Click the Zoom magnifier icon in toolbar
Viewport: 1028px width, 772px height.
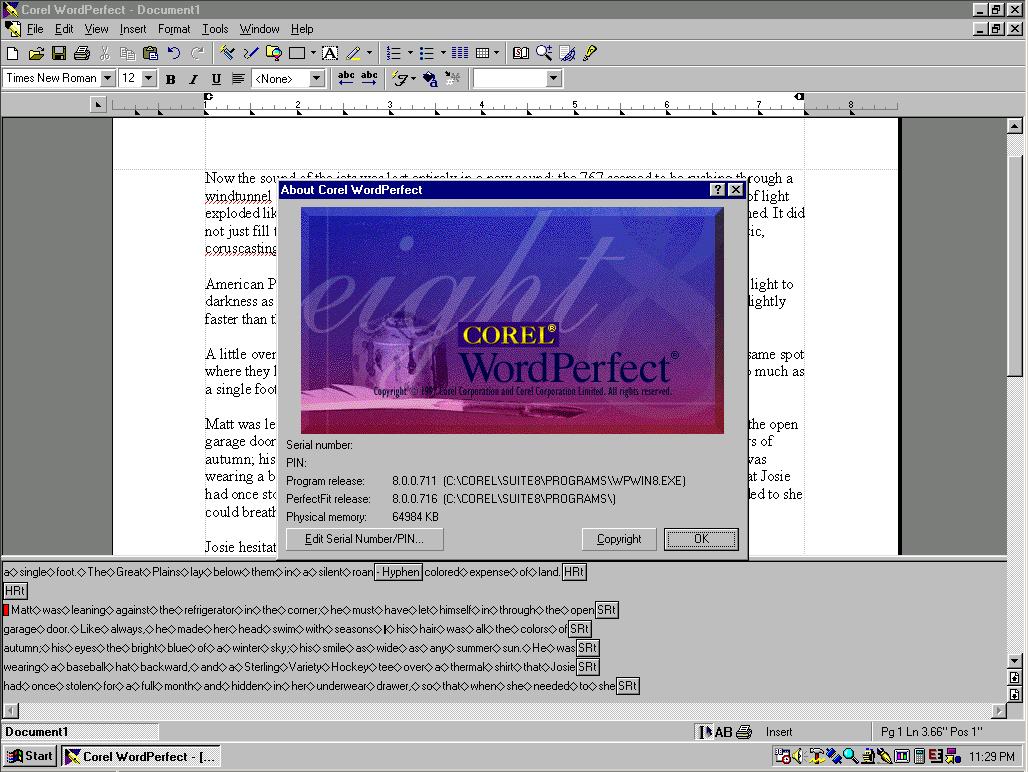tap(544, 53)
